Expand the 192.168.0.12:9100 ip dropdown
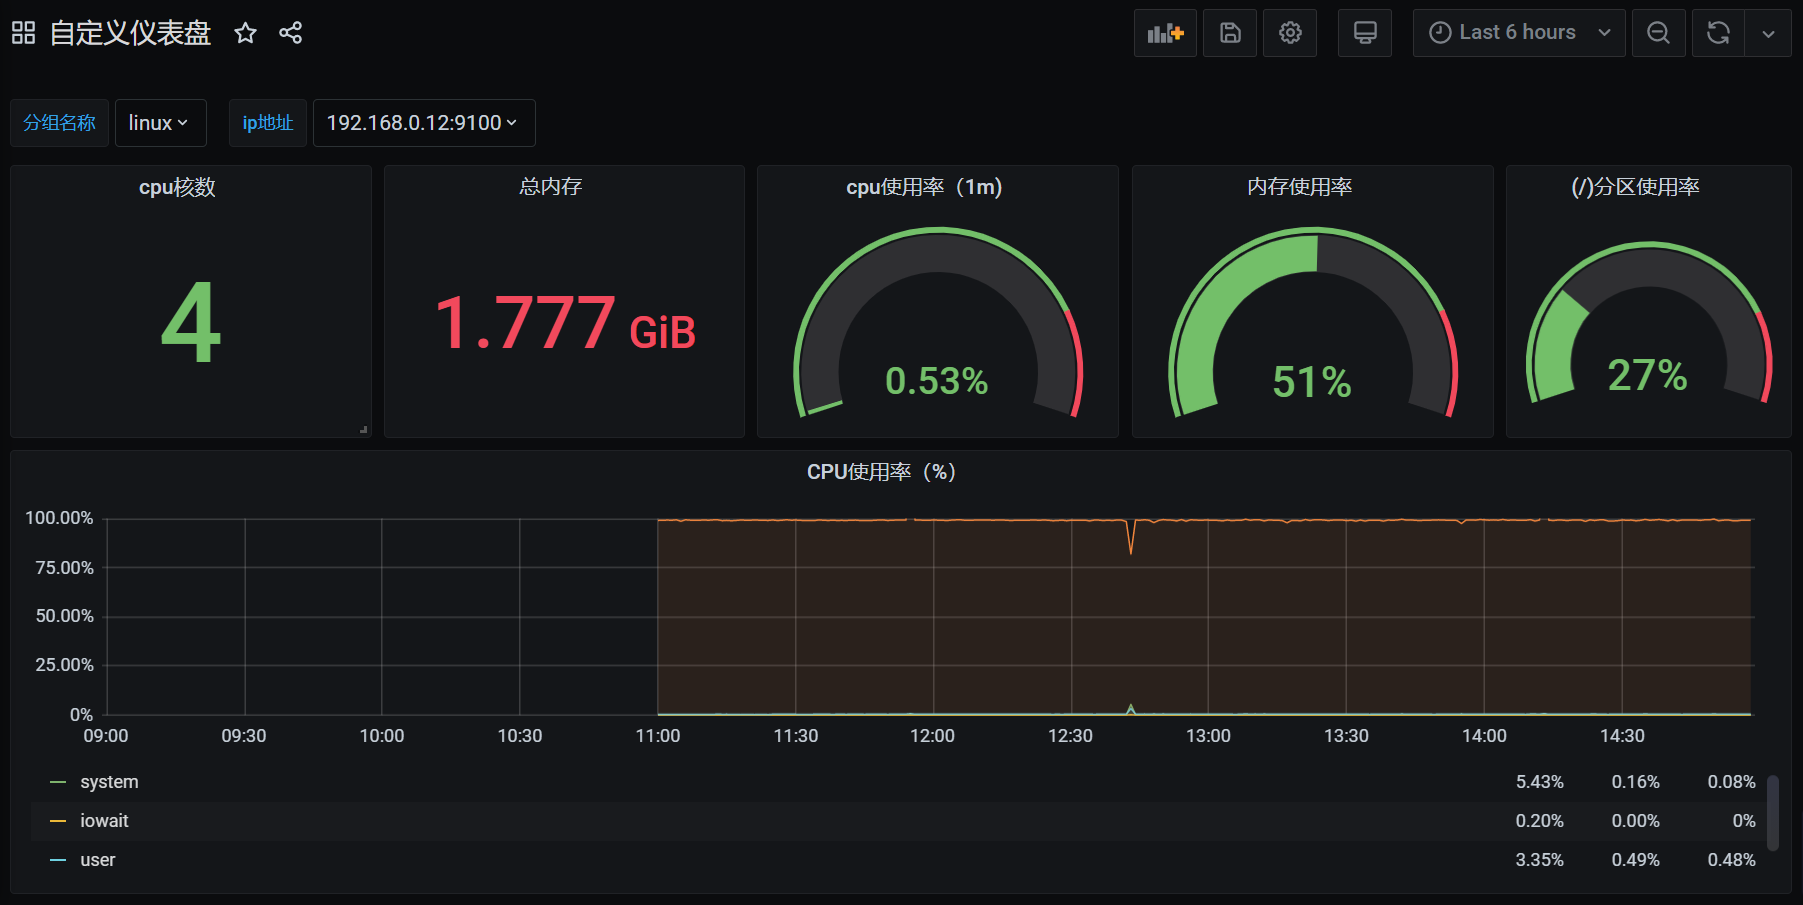The image size is (1803, 905). (x=424, y=123)
